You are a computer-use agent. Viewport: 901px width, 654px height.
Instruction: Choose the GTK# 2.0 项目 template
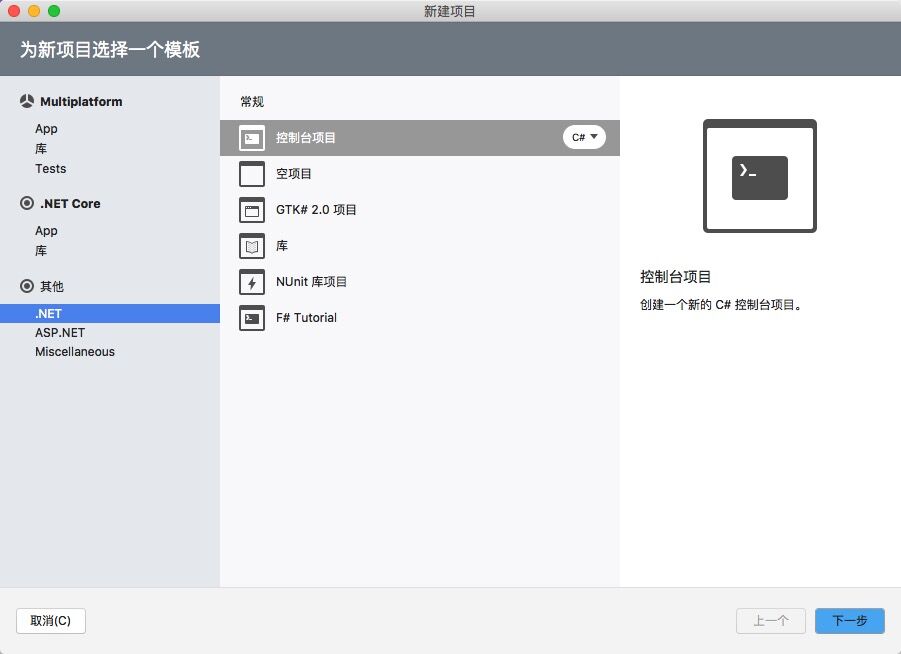[419, 210]
